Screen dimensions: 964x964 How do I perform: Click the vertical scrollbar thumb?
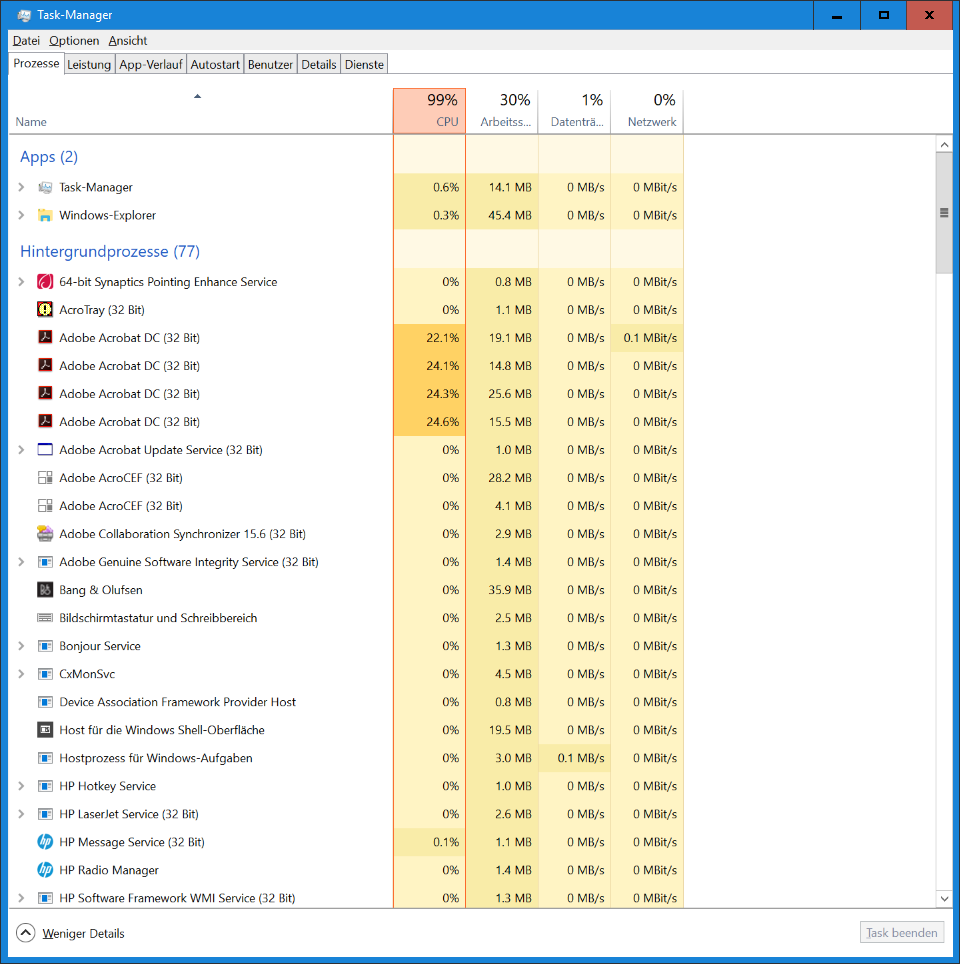pos(944,213)
